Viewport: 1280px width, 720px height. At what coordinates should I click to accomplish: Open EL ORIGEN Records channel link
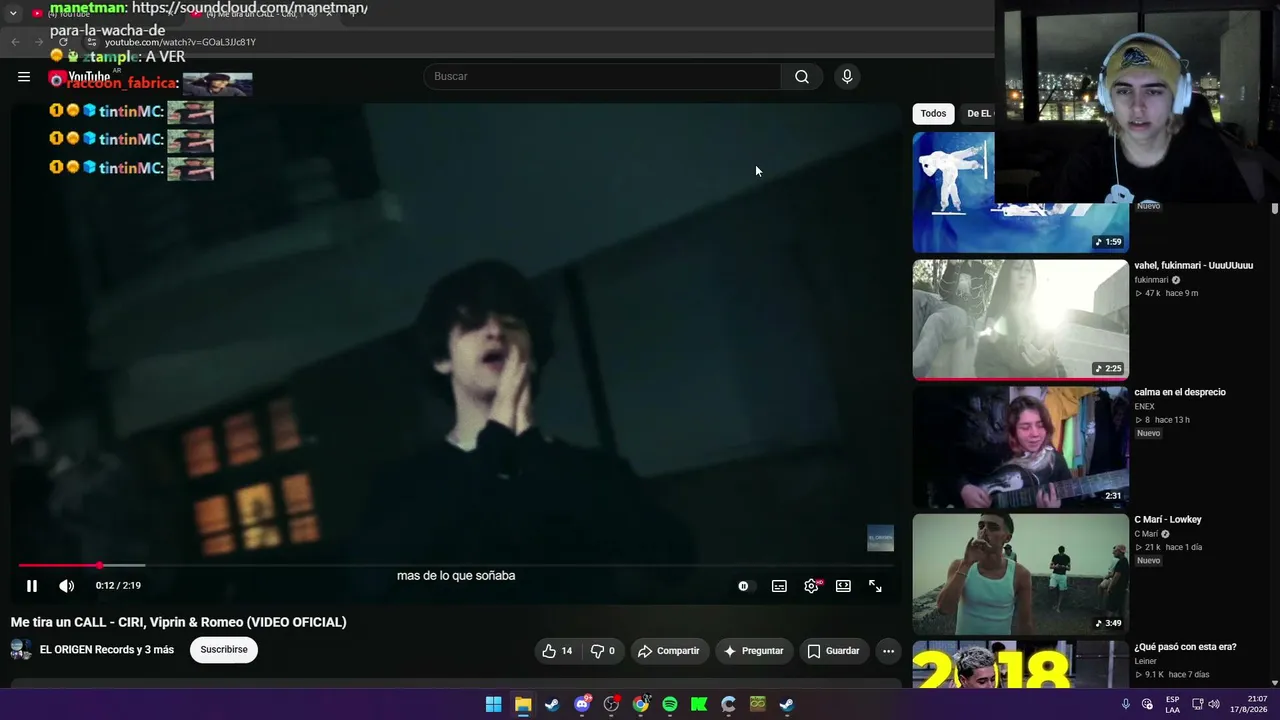[107, 650]
